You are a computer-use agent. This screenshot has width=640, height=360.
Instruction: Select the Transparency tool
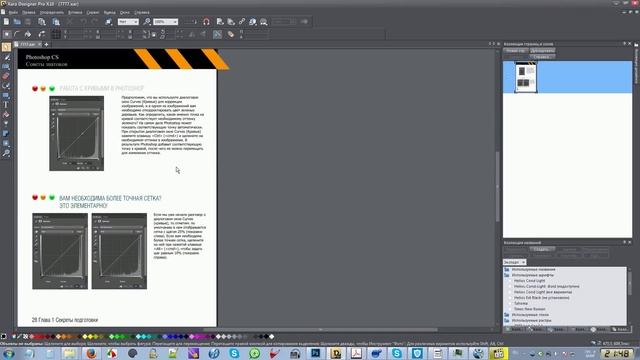6,124
